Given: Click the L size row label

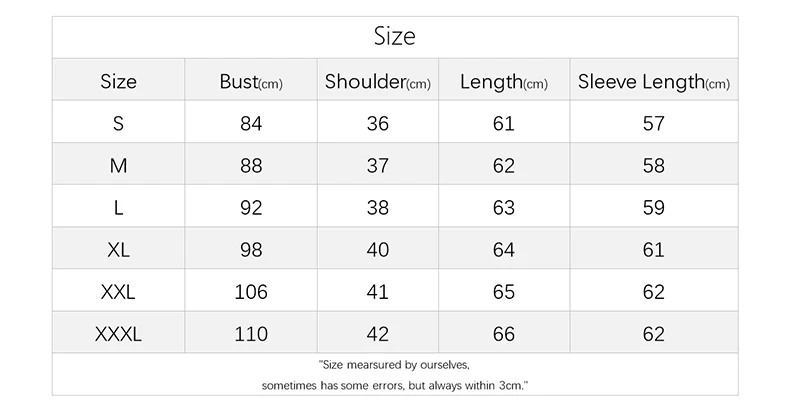Looking at the screenshot, I should pyautogui.click(x=118, y=208).
